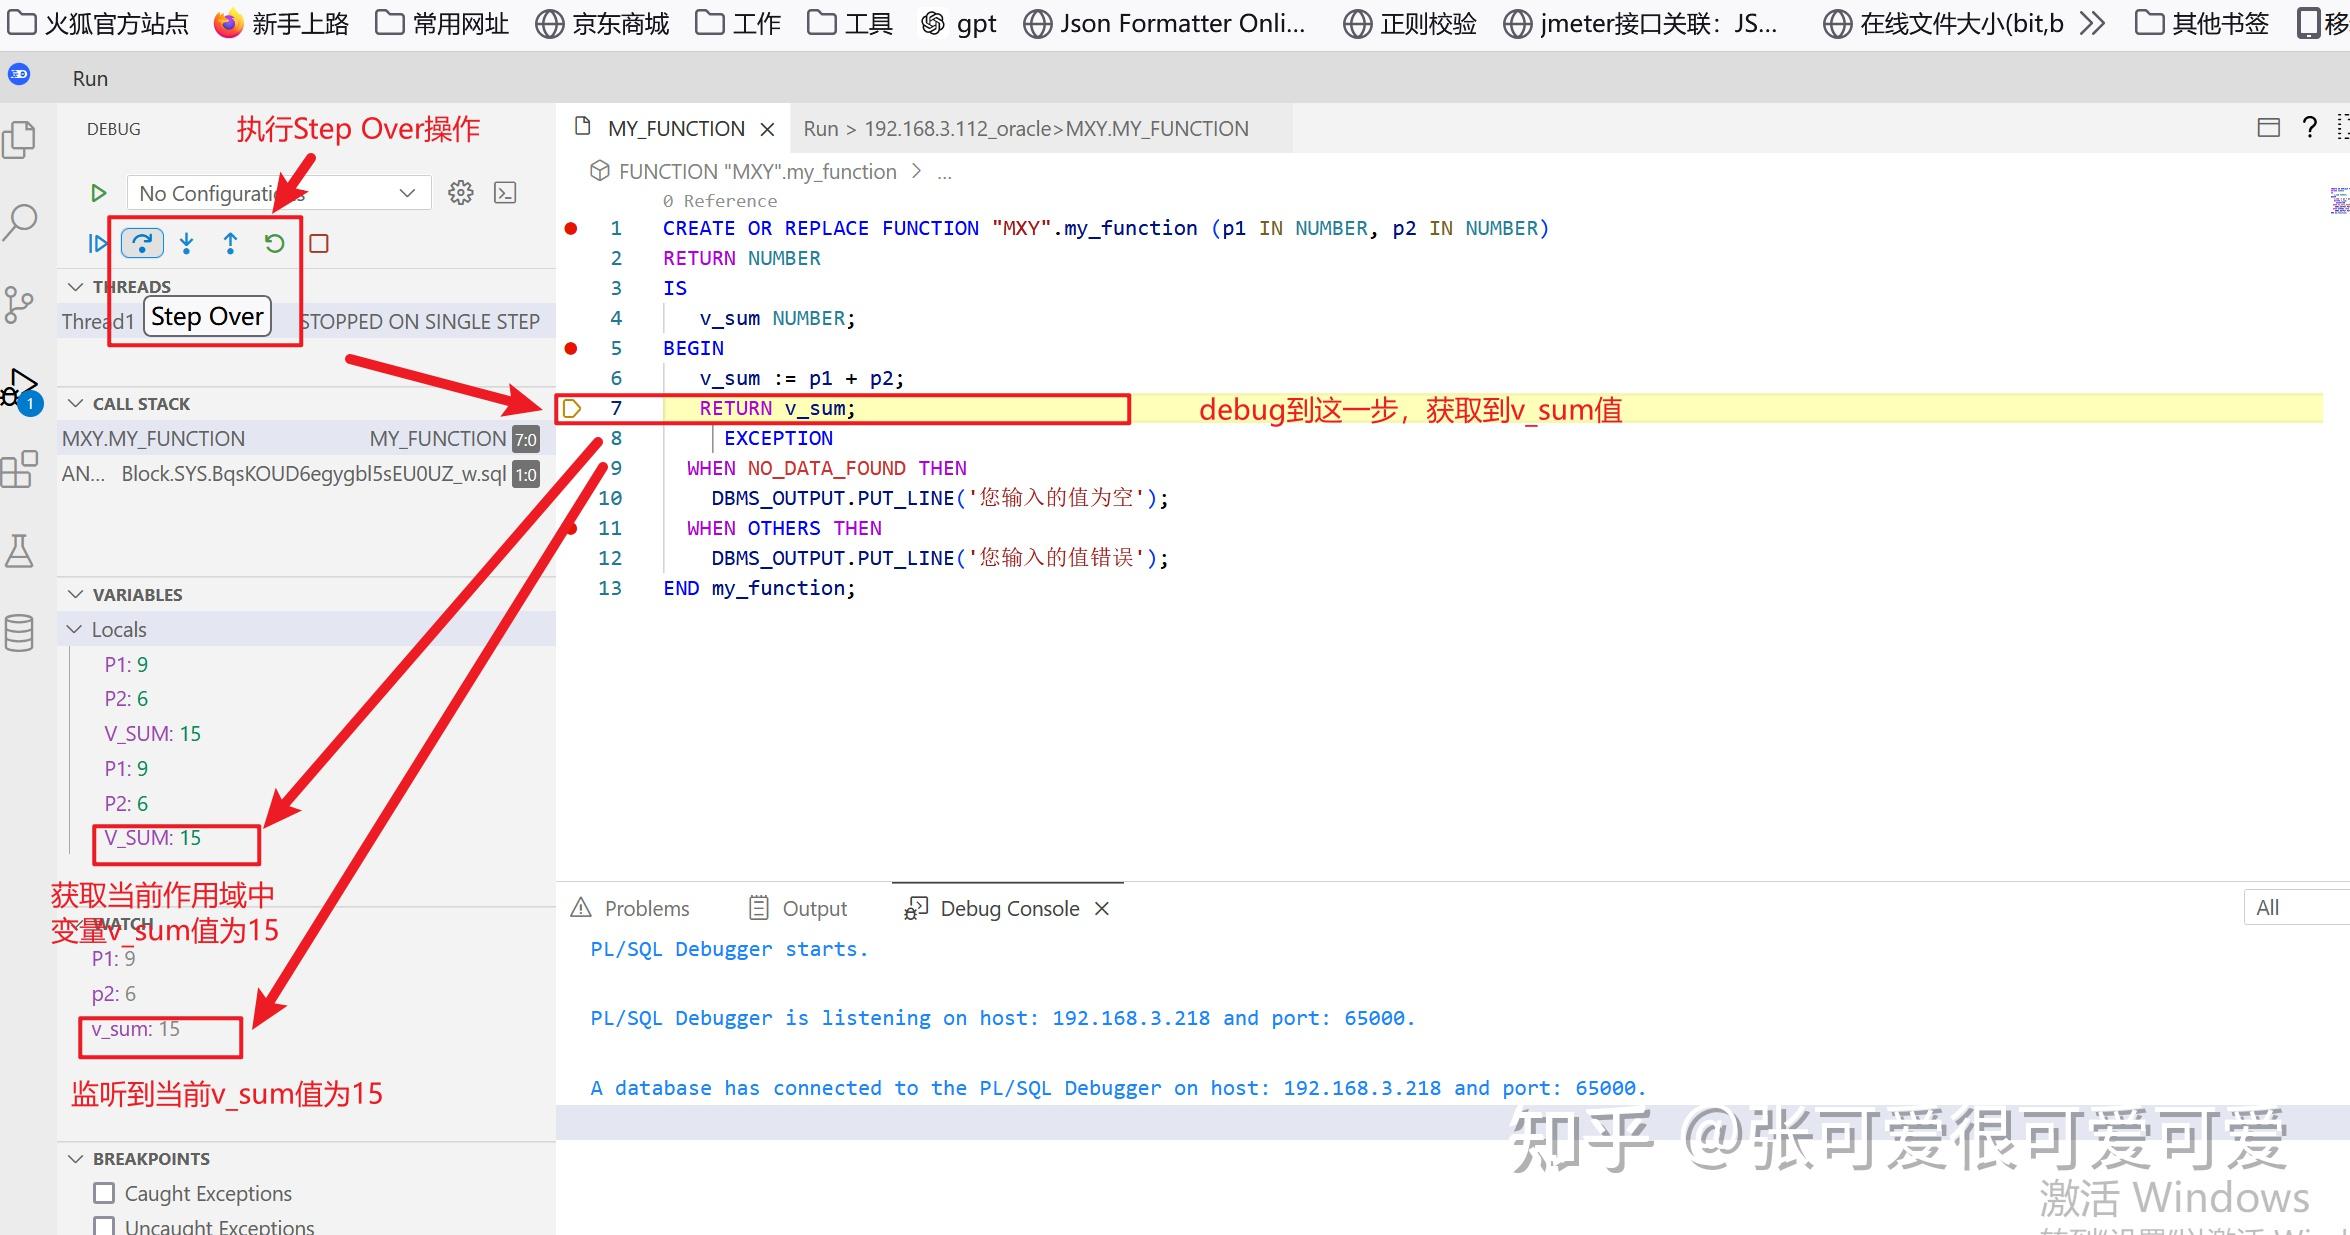This screenshot has height=1235, width=2350.
Task: Collapse the Locals variables group
Action: 75,629
